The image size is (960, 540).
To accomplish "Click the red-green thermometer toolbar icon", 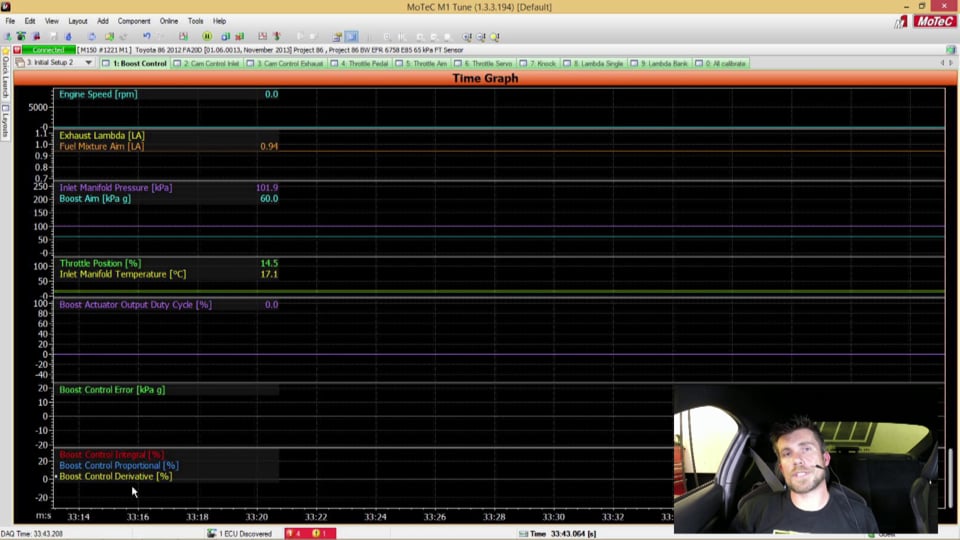I will pos(276,37).
